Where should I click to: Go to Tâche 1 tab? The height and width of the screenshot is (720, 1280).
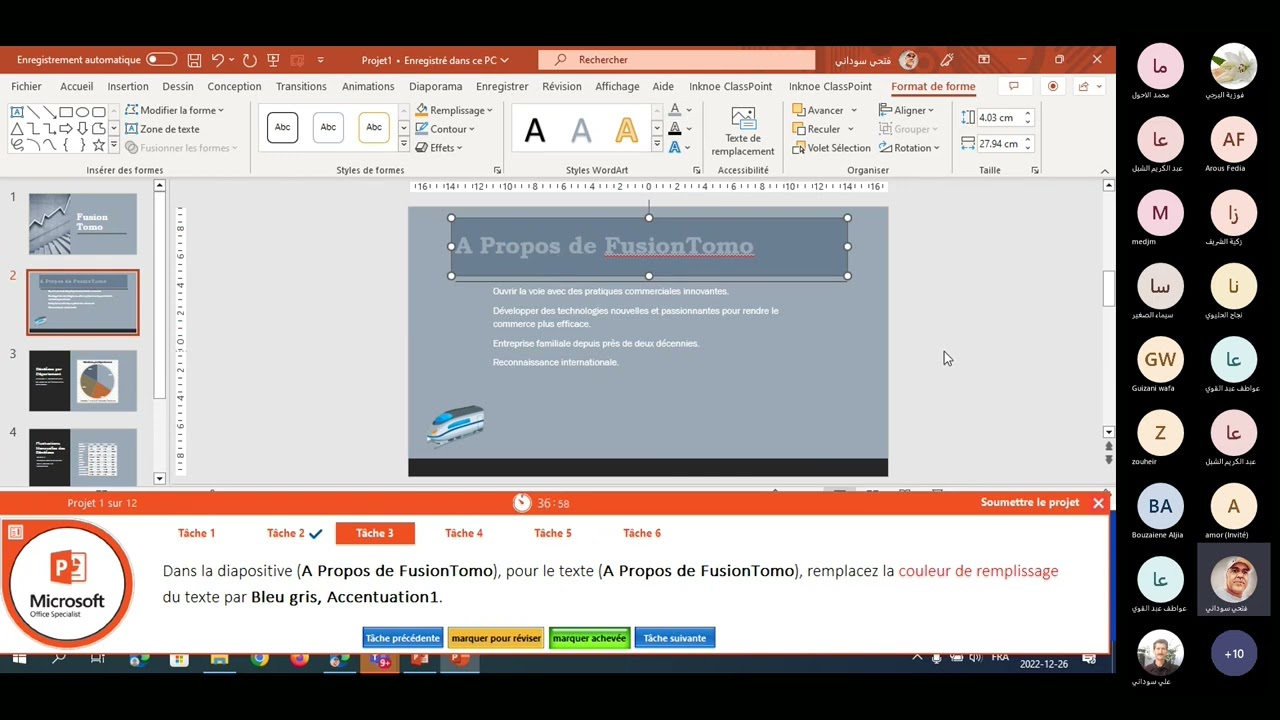coord(197,533)
